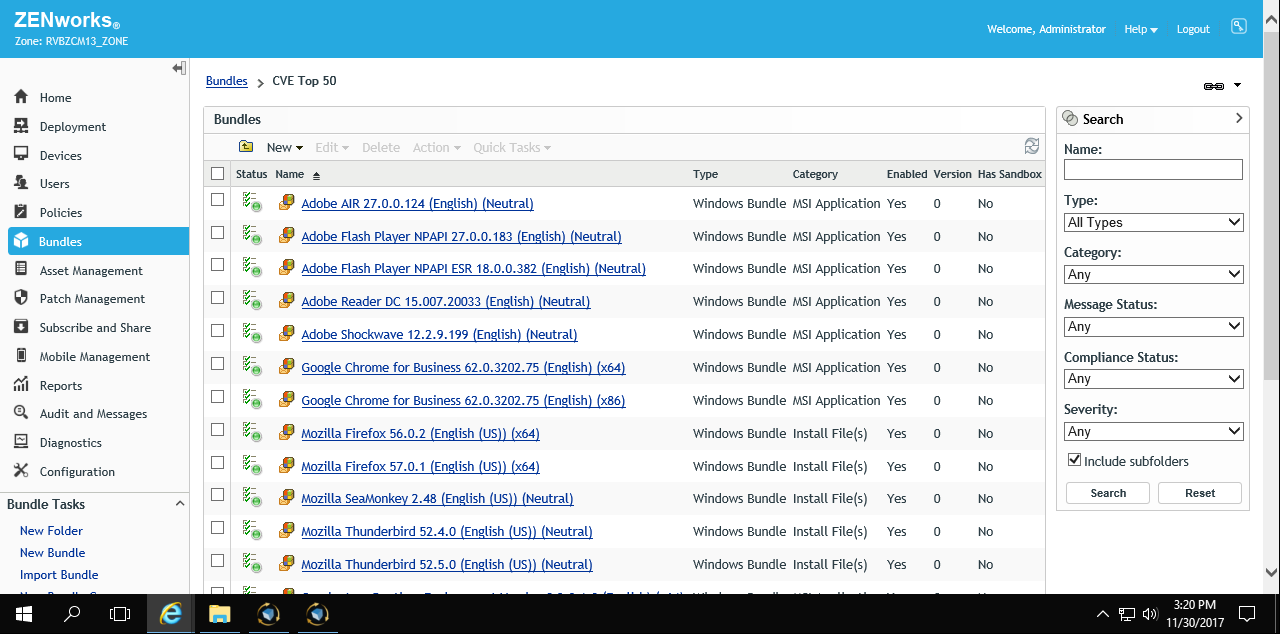This screenshot has width=1280, height=634.
Task: Click the Import Bundle task link
Action: [x=59, y=574]
